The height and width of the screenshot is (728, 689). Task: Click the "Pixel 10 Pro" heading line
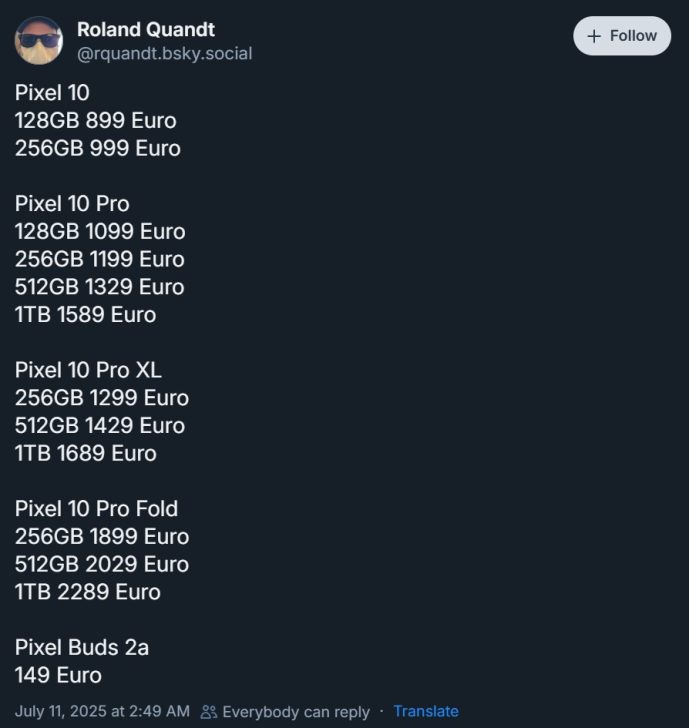[x=72, y=203]
